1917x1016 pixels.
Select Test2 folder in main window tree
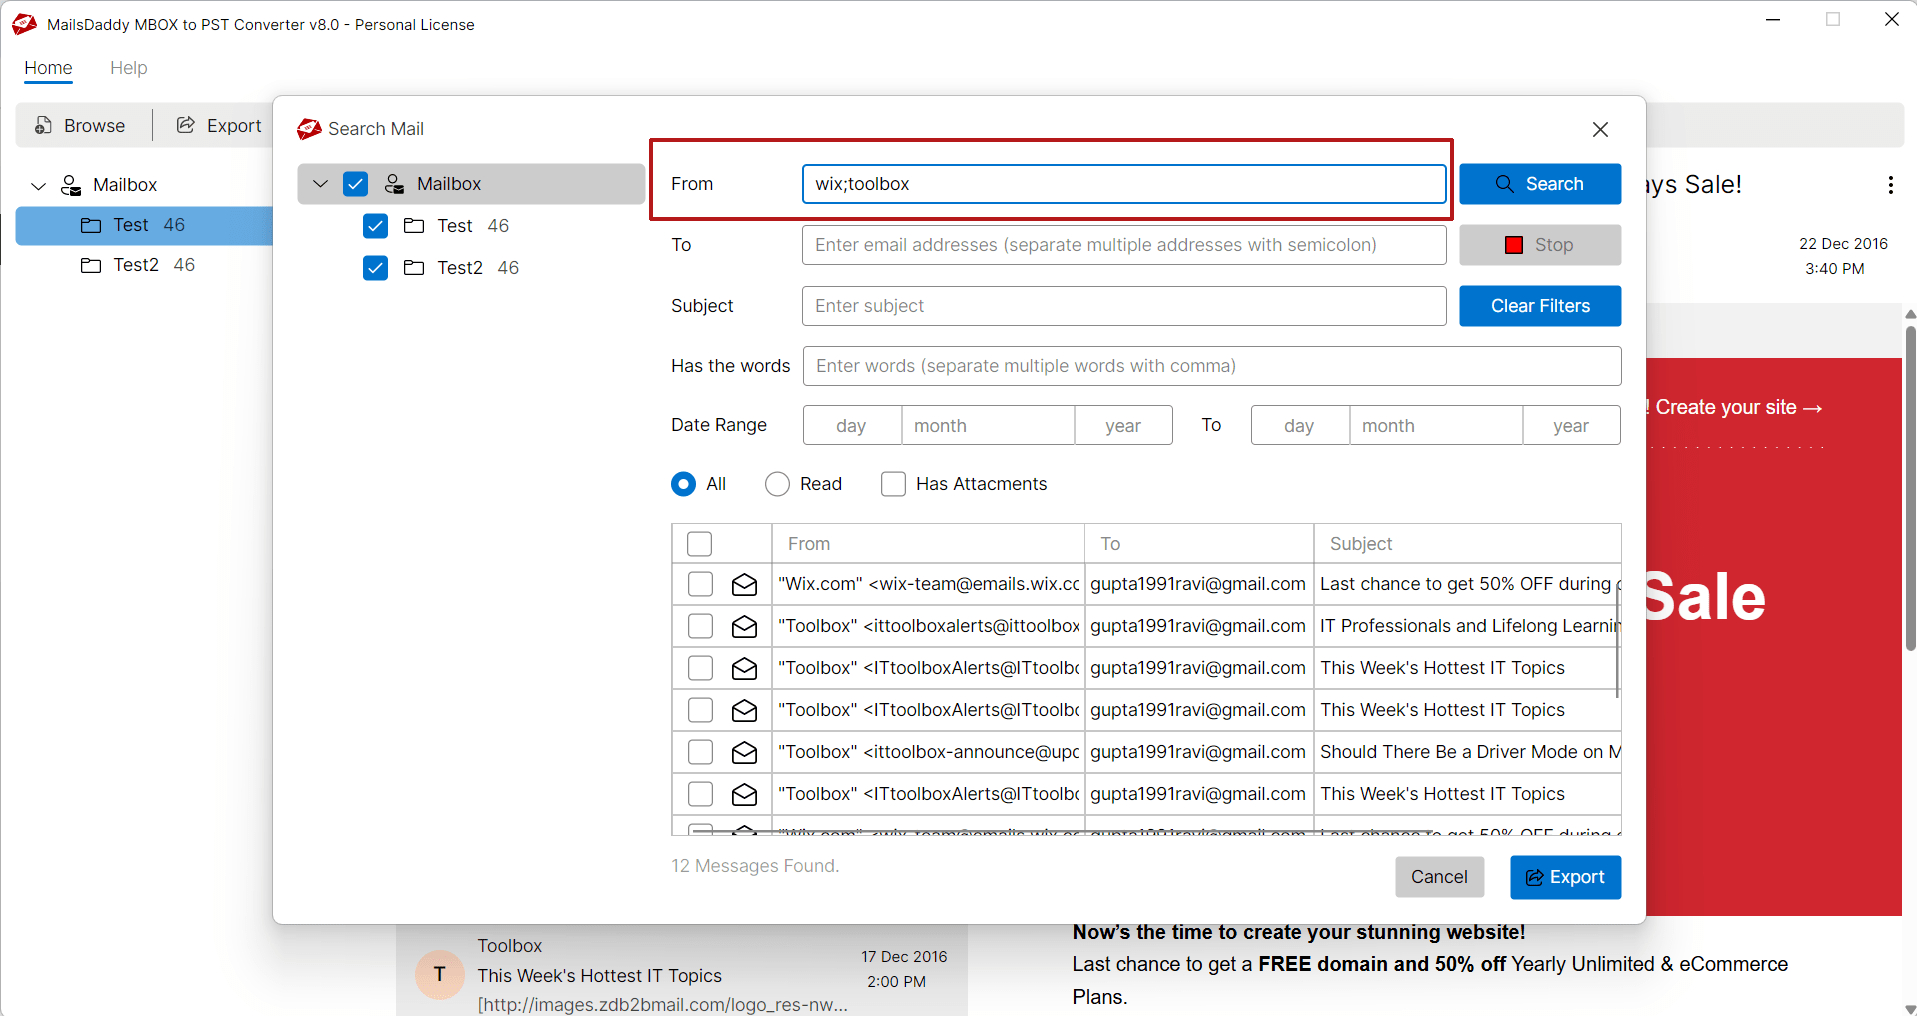(144, 265)
